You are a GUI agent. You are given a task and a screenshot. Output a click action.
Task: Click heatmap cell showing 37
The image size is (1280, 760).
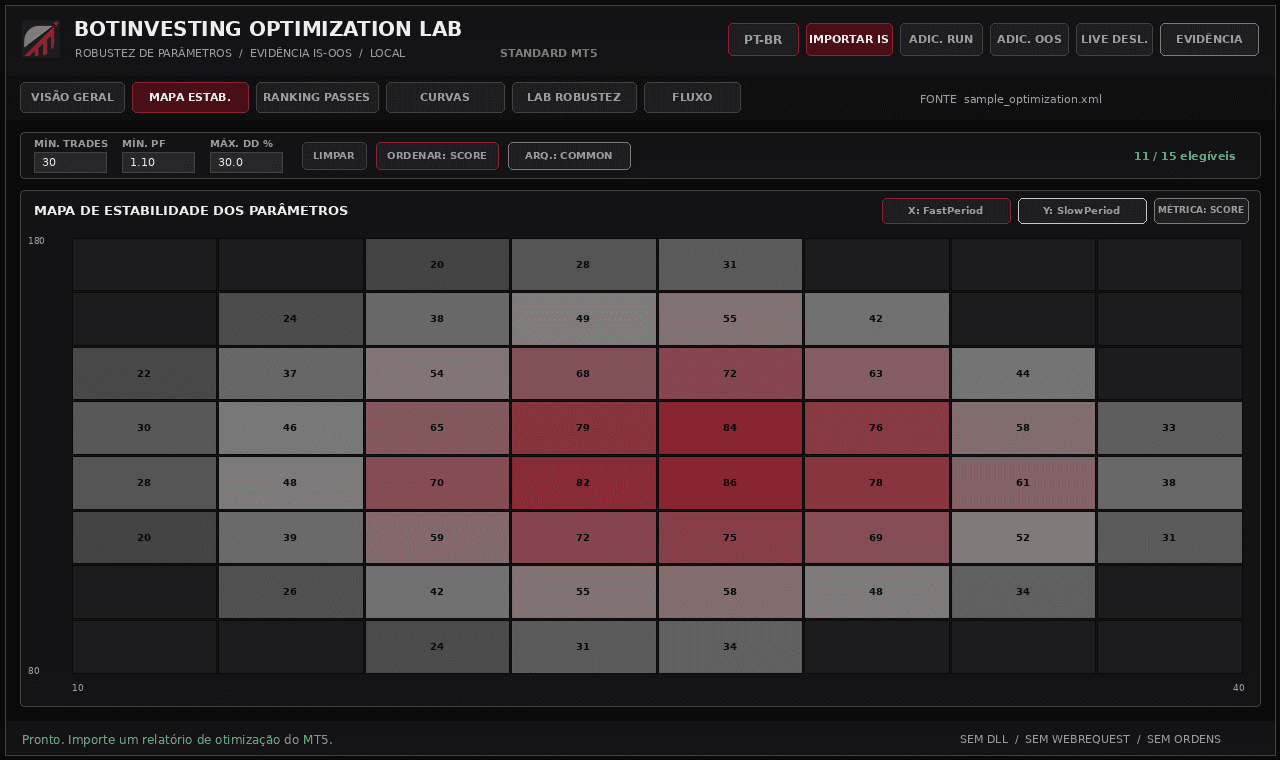290,374
